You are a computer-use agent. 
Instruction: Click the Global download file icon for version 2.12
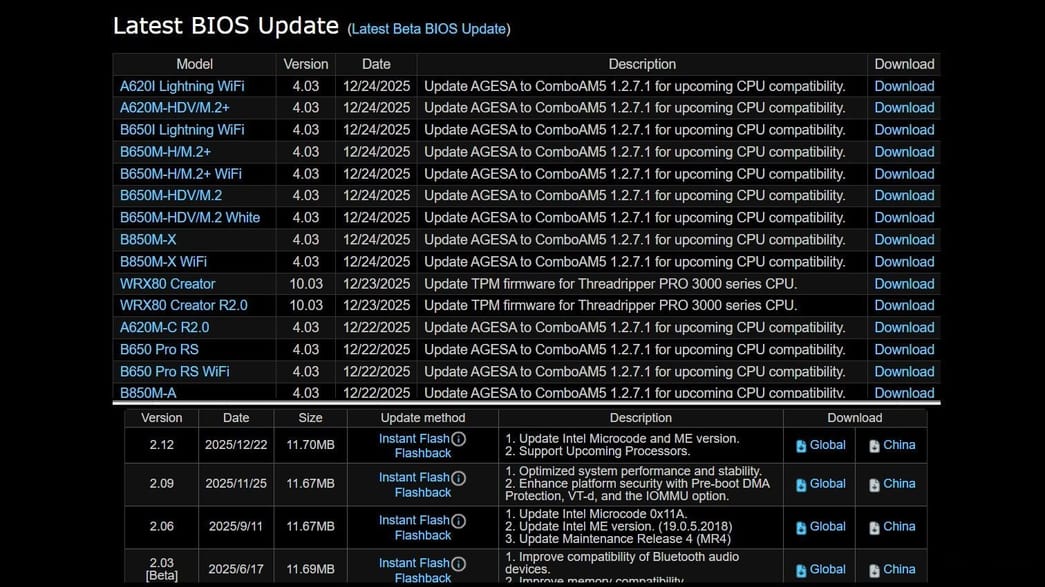pyautogui.click(x=802, y=444)
